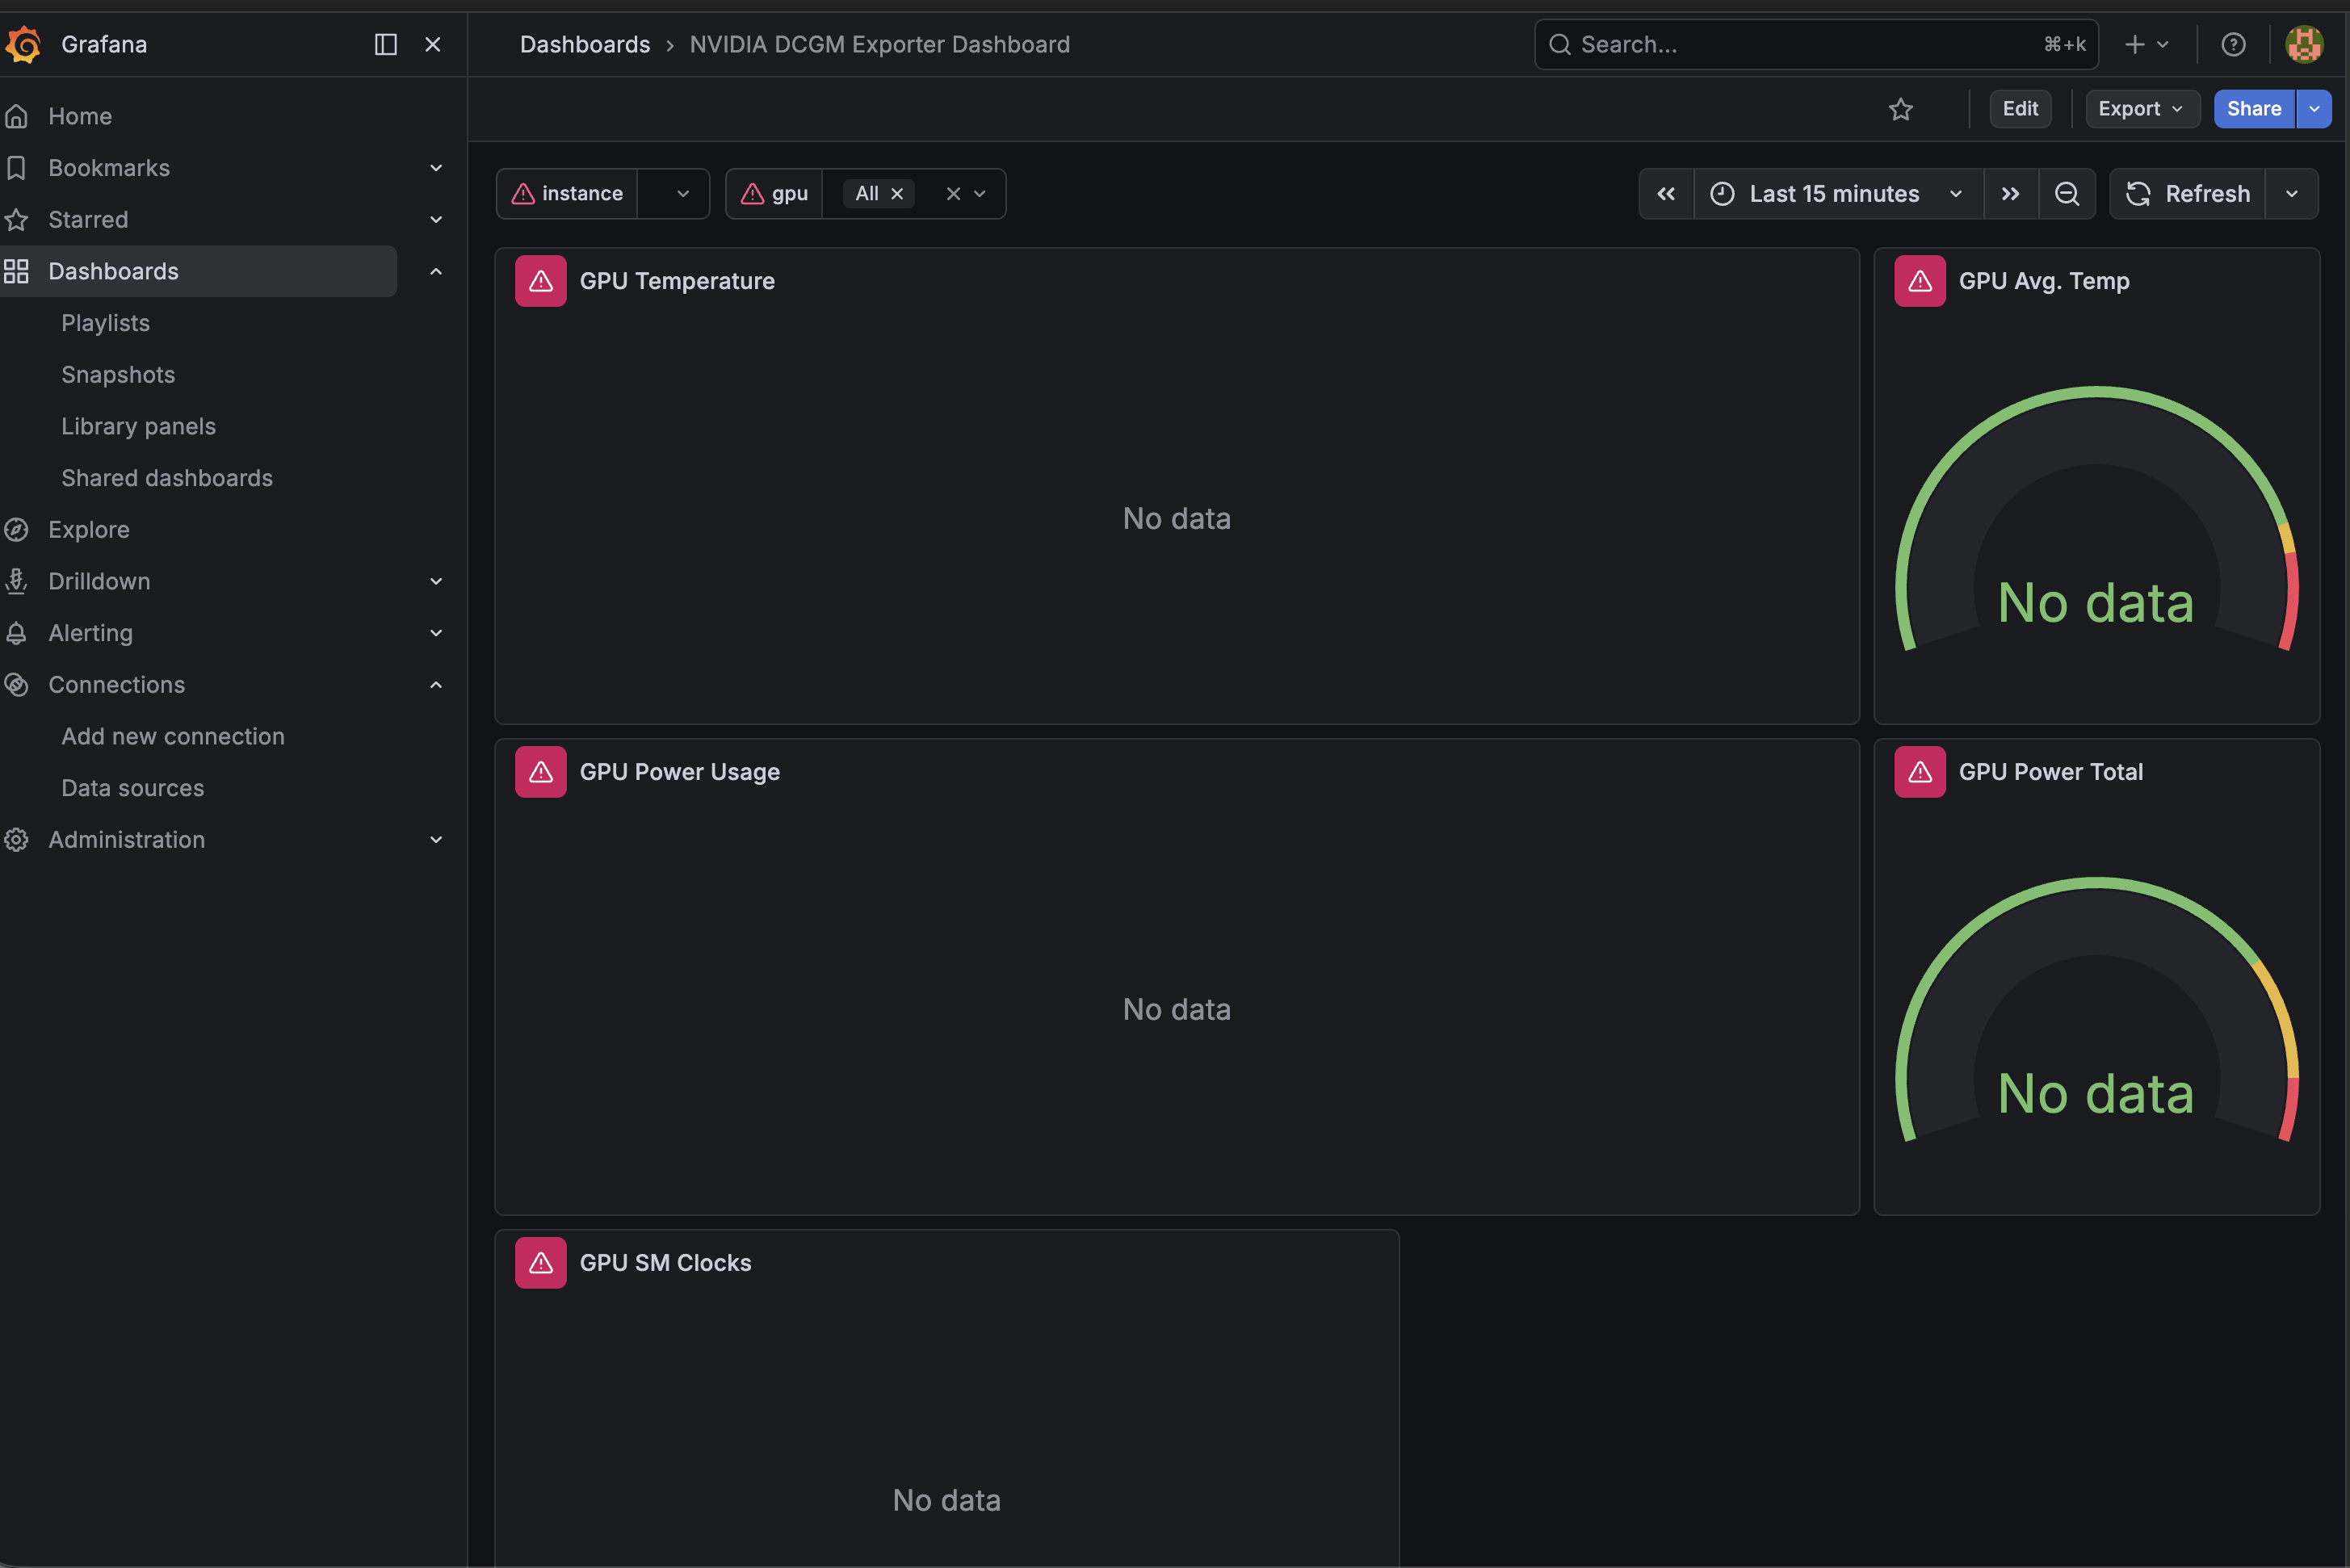Viewport: 2350px width, 1568px height.
Task: Expand the Administration section
Action: point(436,840)
